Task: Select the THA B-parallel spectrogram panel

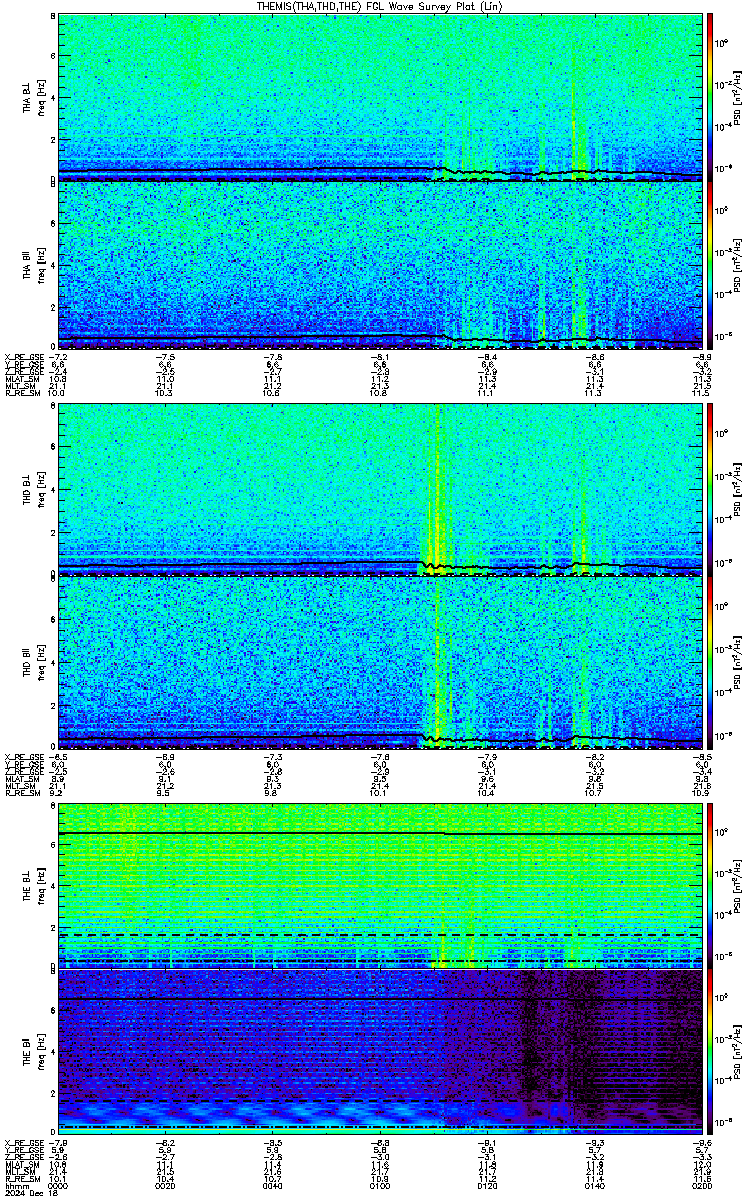Action: pyautogui.click(x=380, y=266)
